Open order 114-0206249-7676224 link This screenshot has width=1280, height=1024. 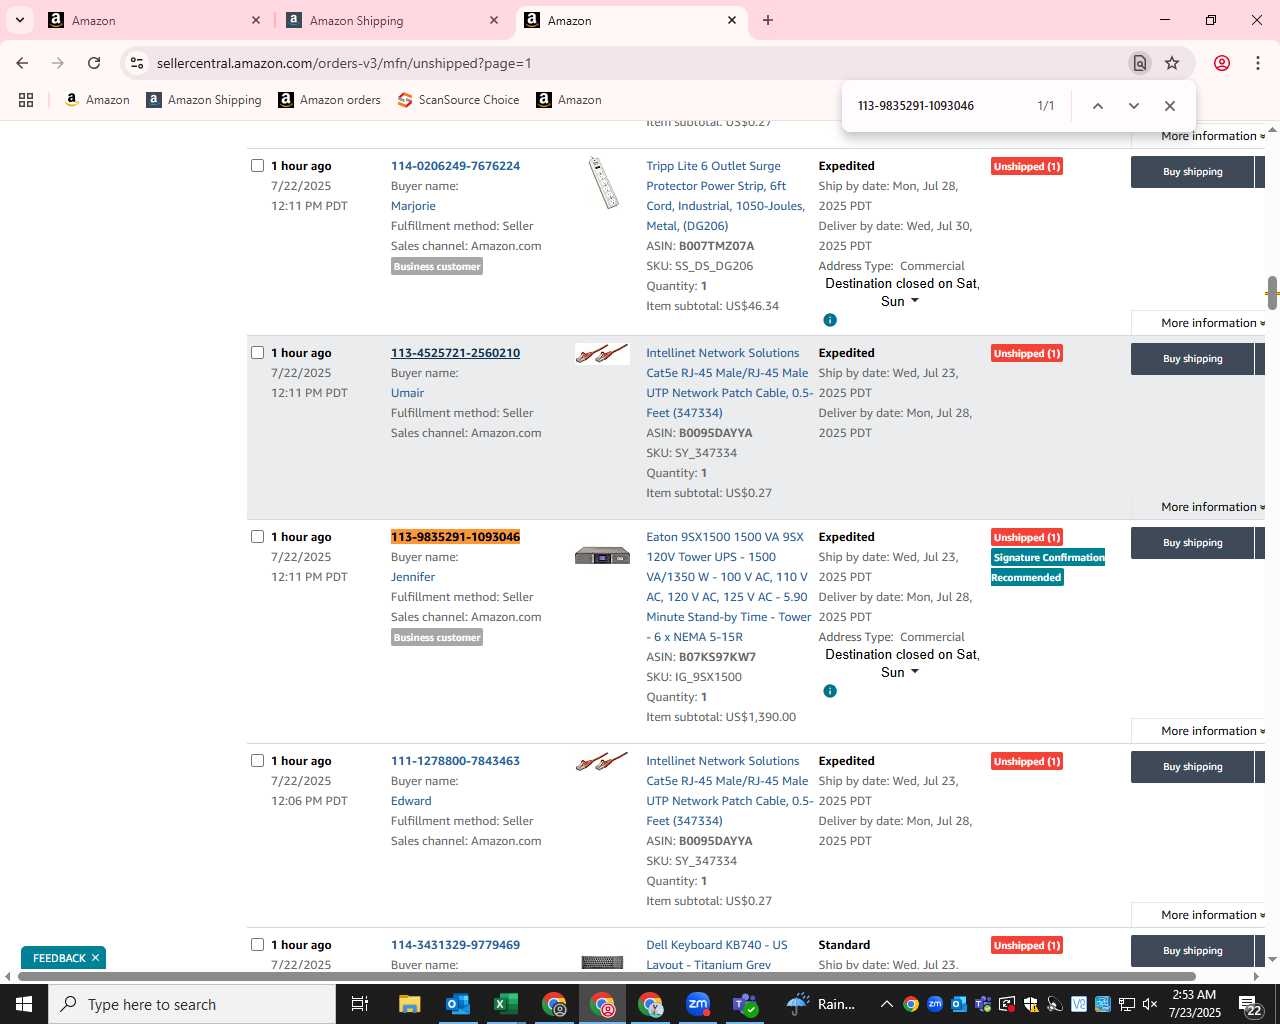pyautogui.click(x=455, y=166)
